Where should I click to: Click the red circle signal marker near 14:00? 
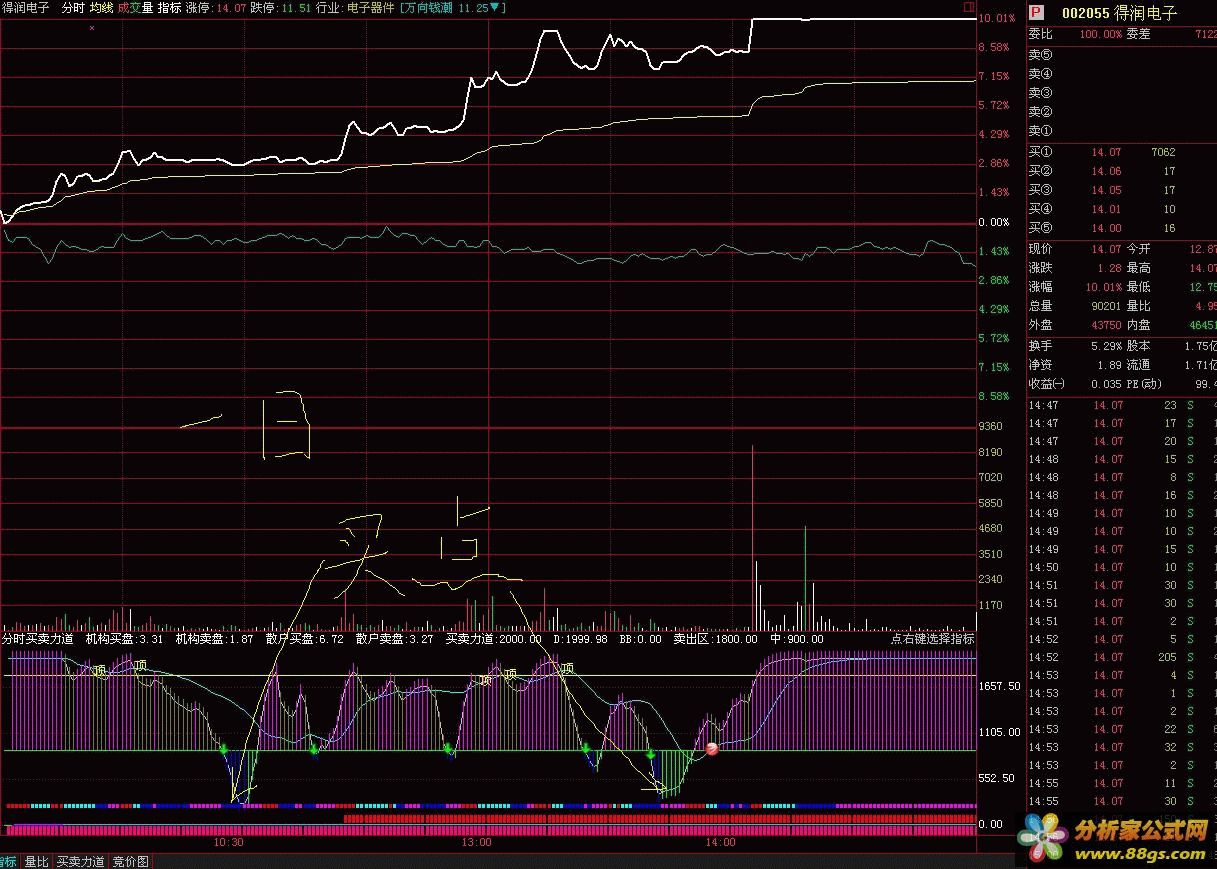pyautogui.click(x=712, y=749)
